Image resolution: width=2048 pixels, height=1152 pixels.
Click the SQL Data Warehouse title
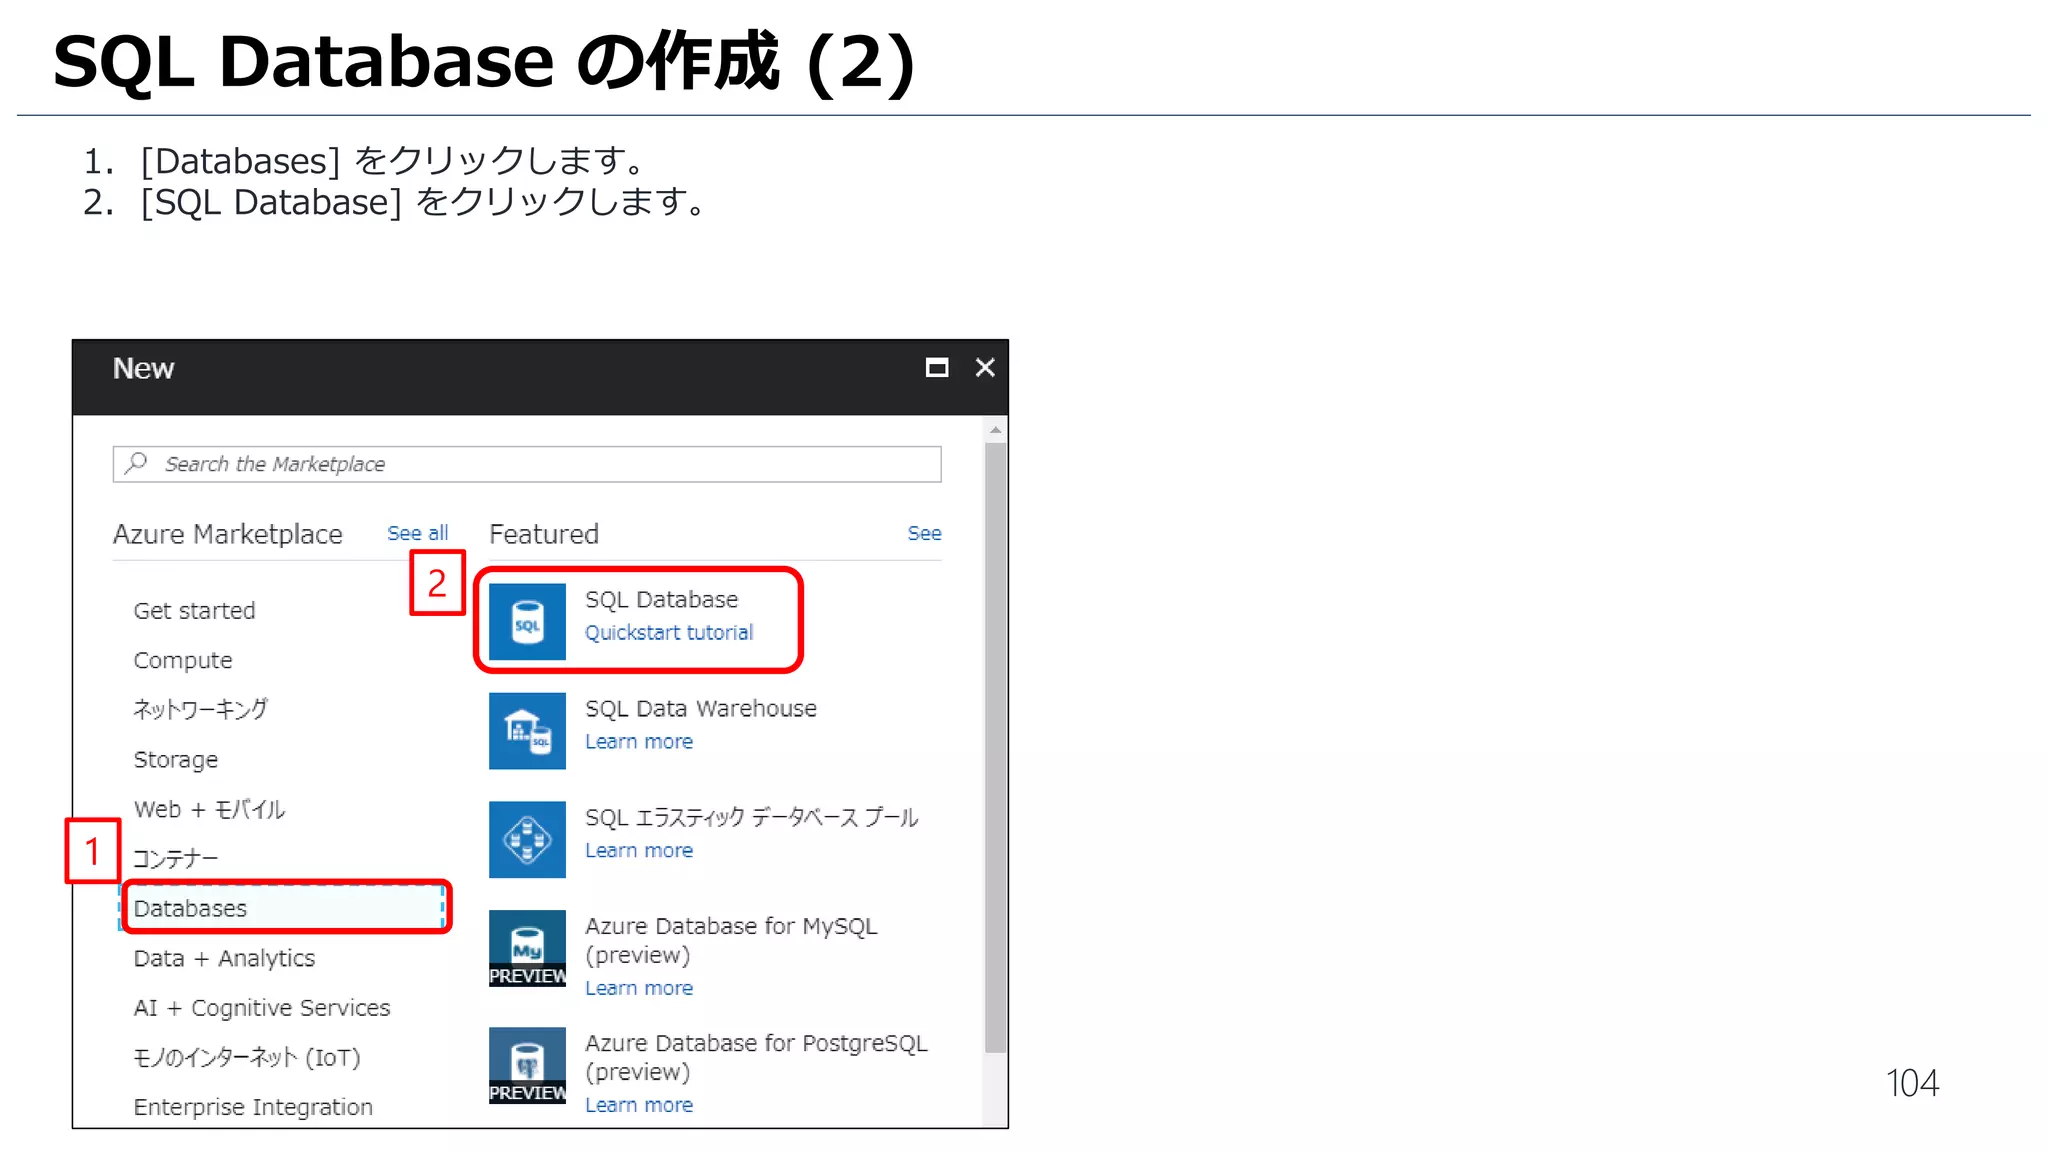tap(701, 708)
